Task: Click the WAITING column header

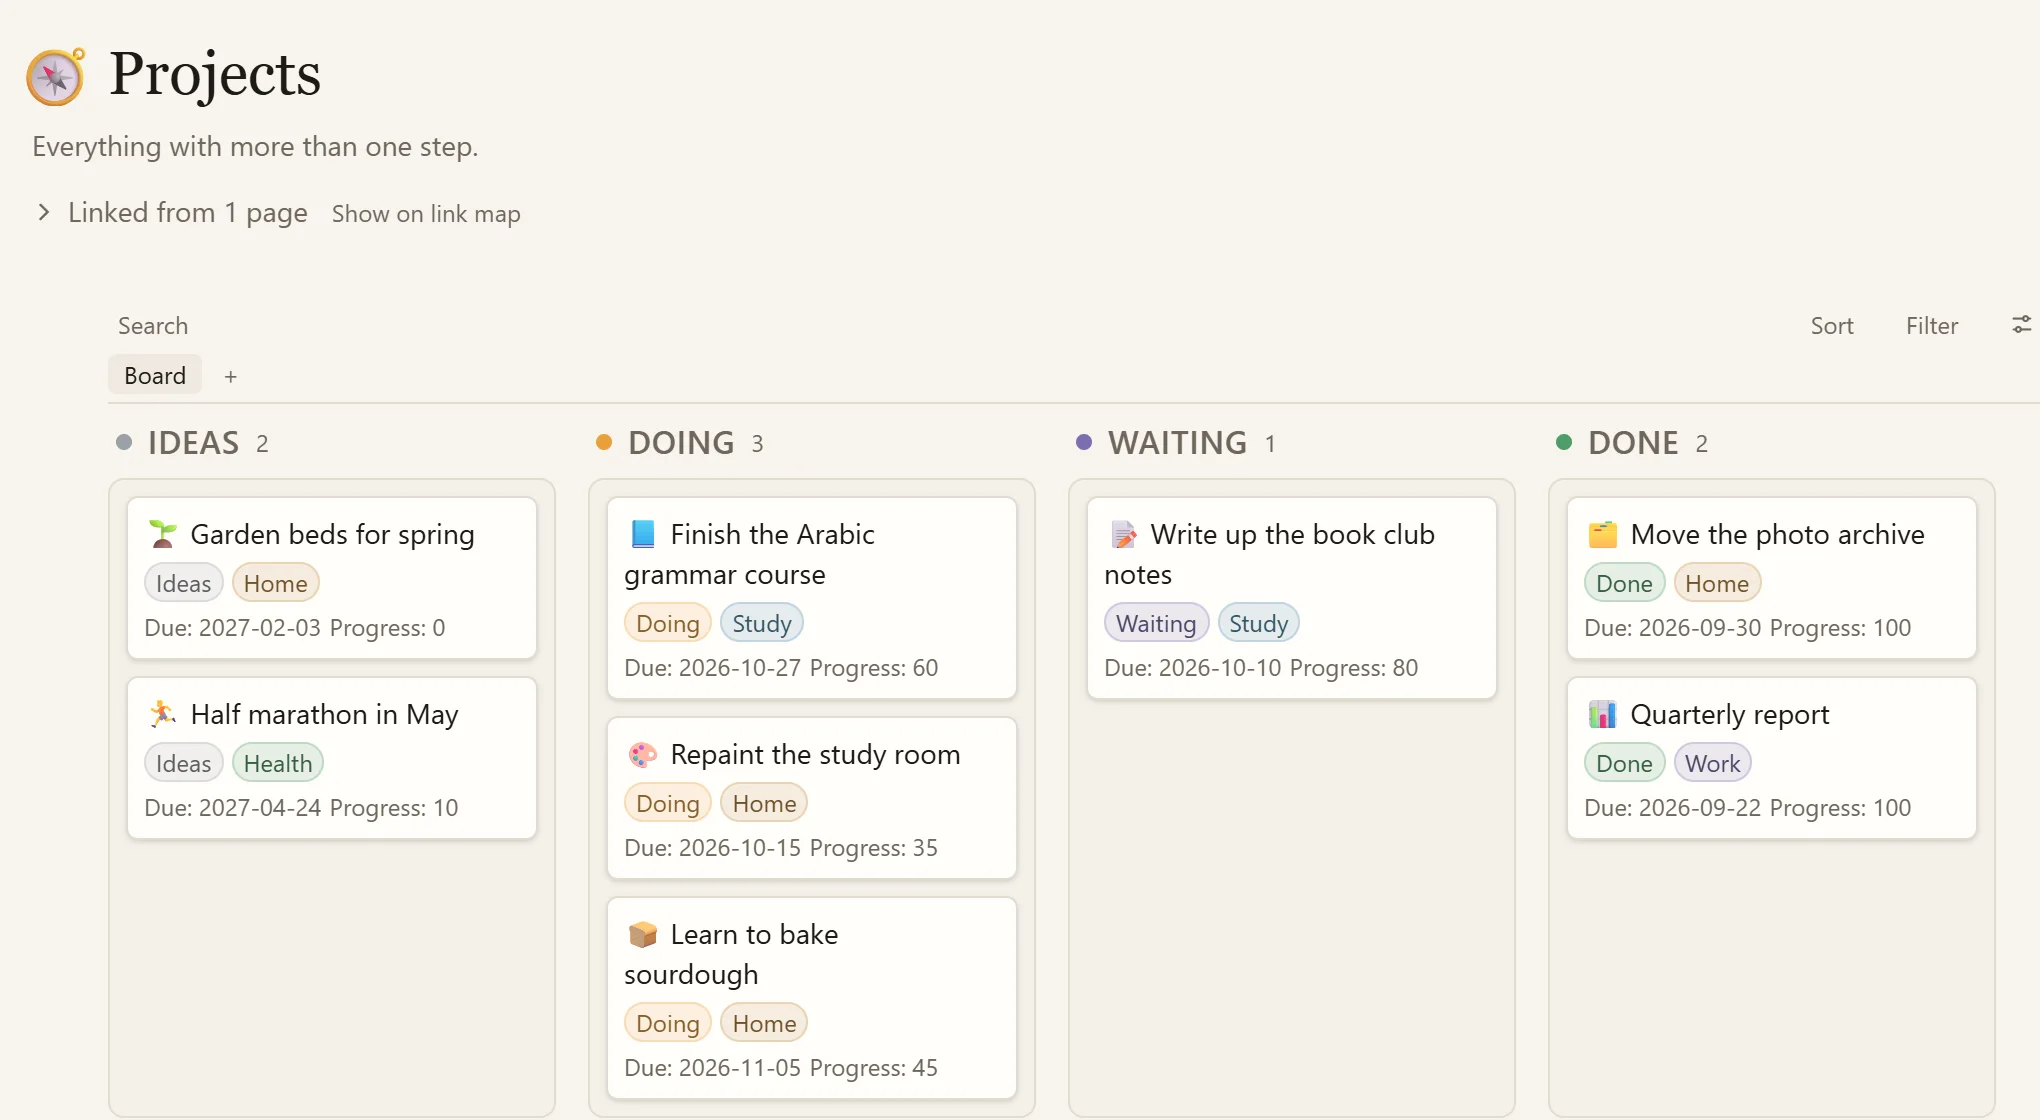Action: [x=1177, y=443]
